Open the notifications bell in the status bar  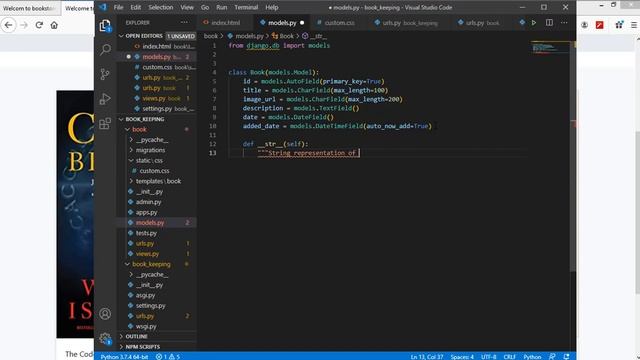tap(566, 357)
